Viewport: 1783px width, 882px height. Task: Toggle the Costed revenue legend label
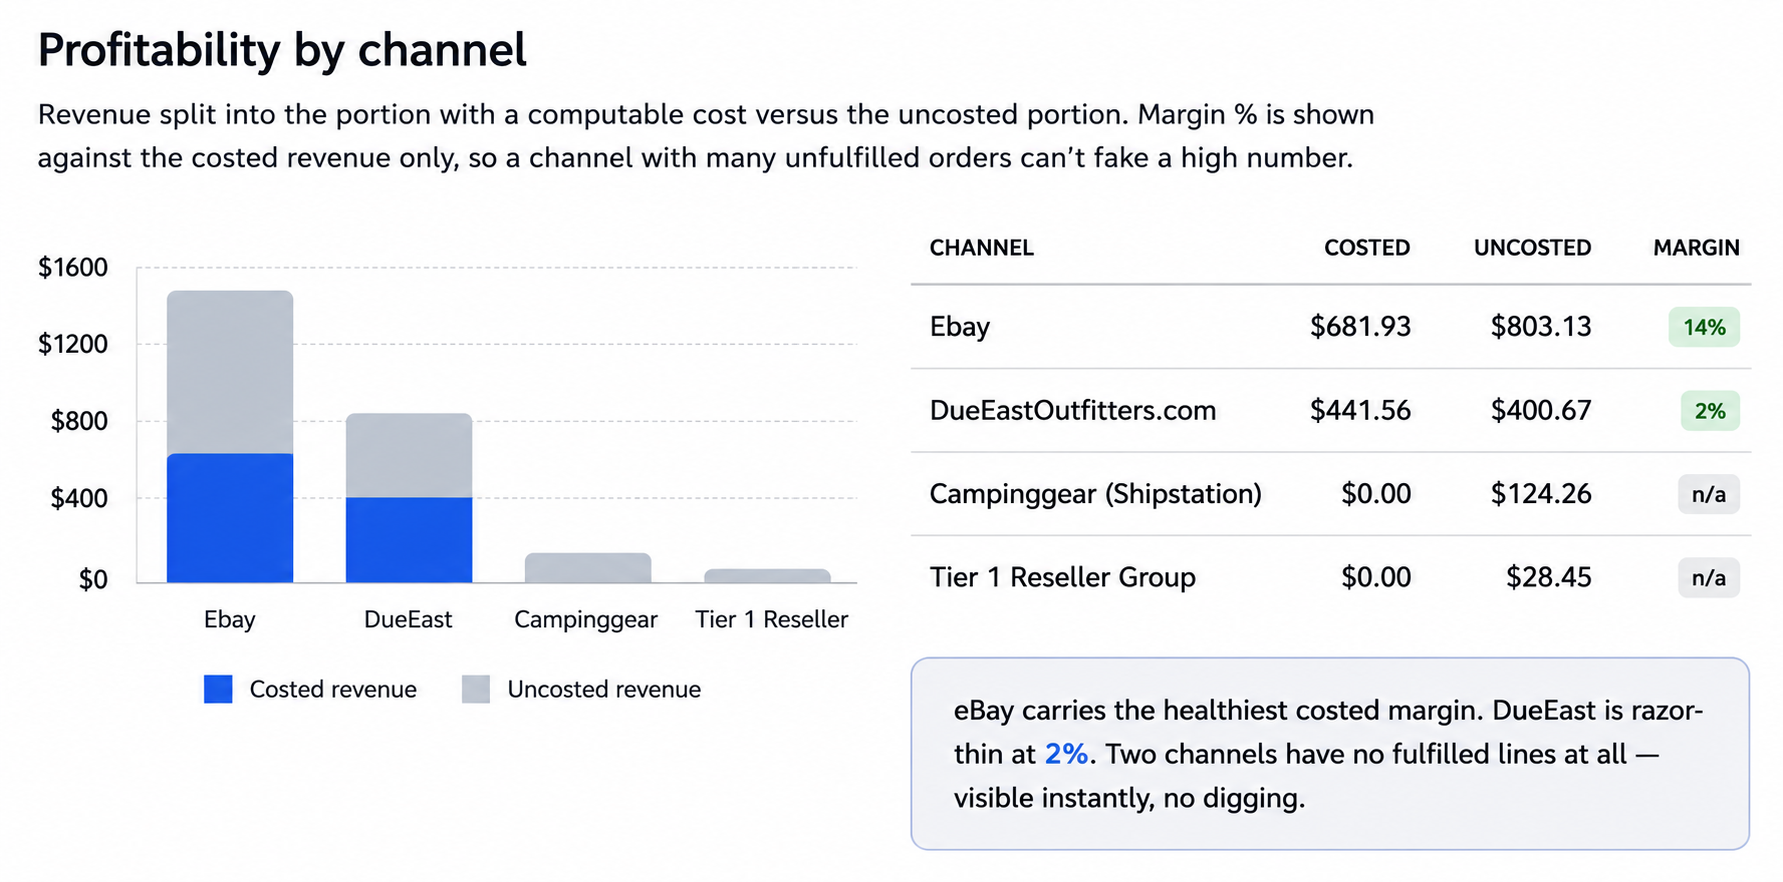[333, 689]
